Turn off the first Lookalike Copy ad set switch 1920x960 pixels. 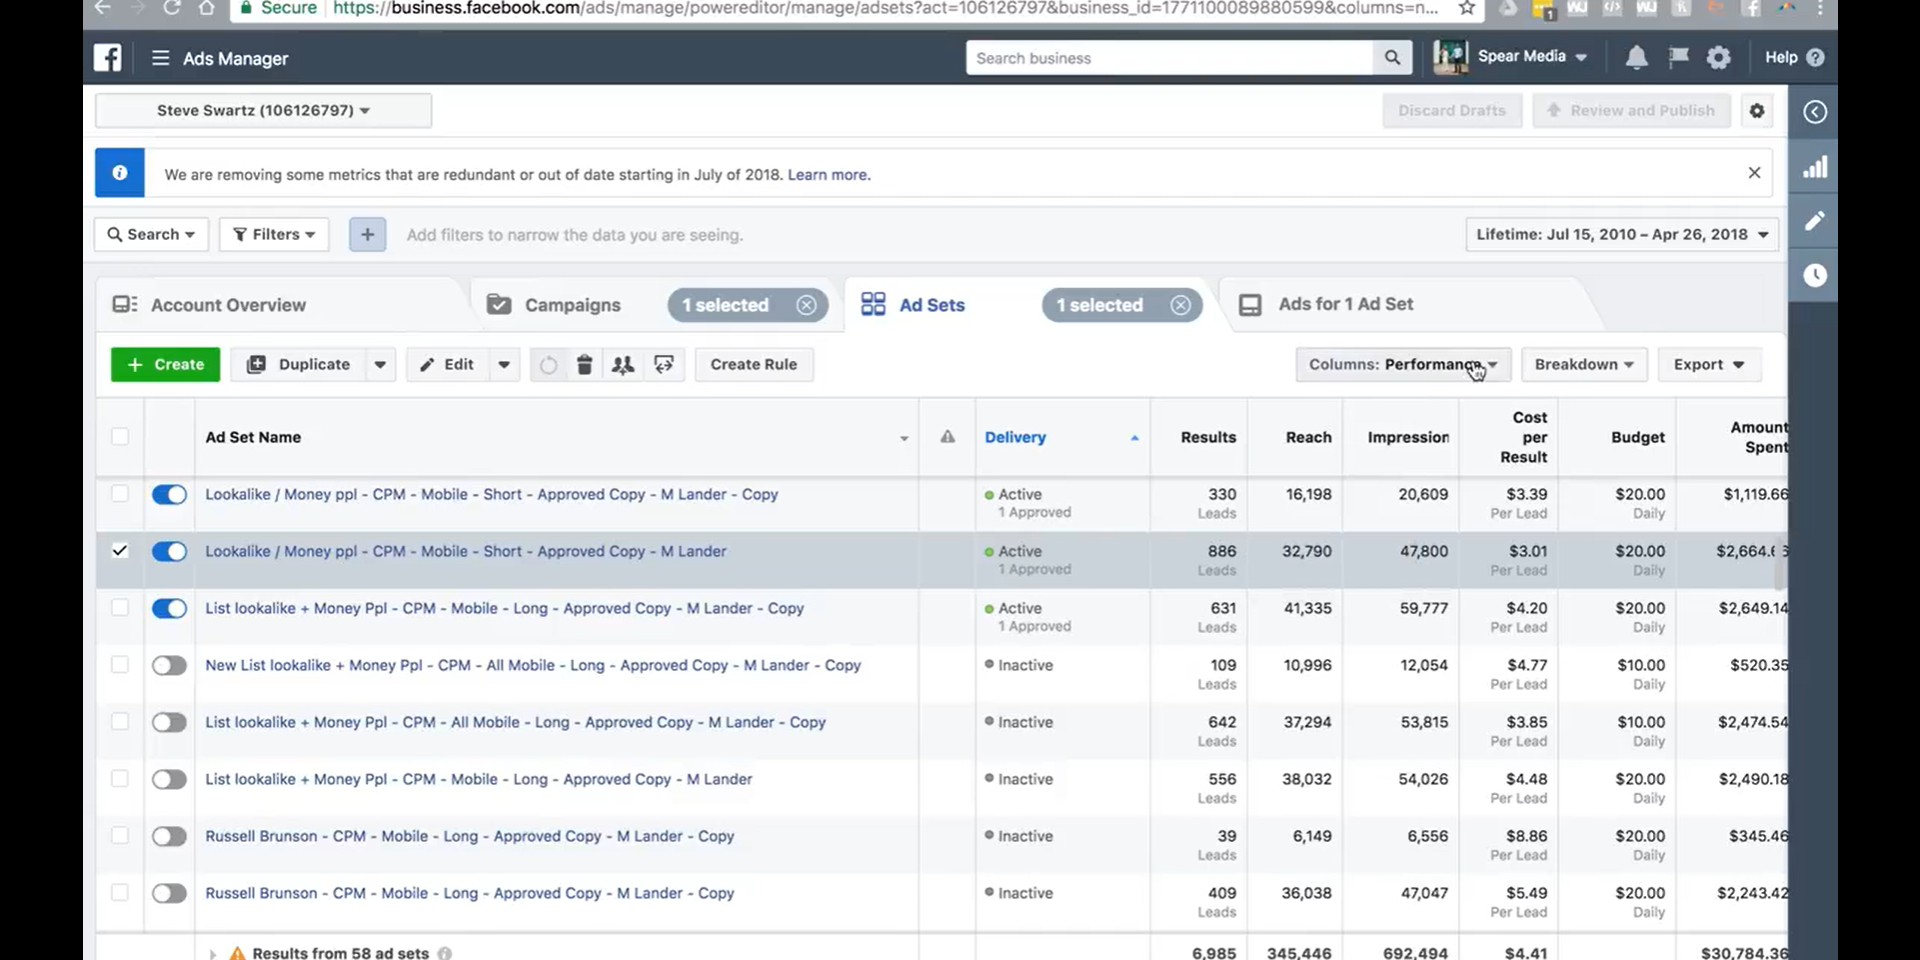point(169,494)
